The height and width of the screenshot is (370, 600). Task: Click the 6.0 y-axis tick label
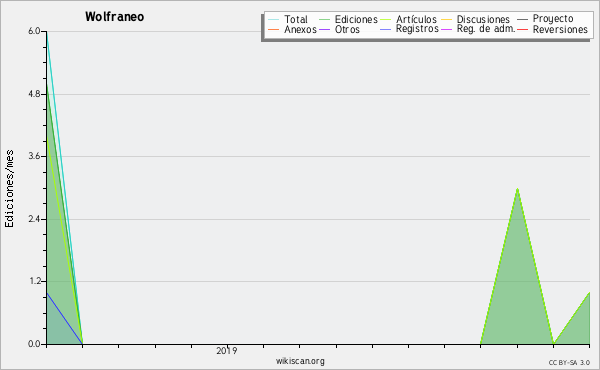34,31
